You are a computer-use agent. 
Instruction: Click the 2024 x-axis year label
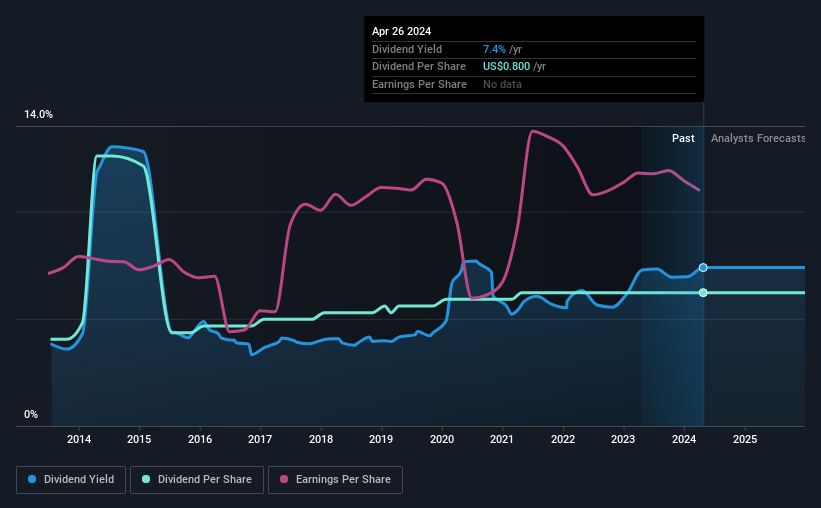pyautogui.click(x=684, y=439)
